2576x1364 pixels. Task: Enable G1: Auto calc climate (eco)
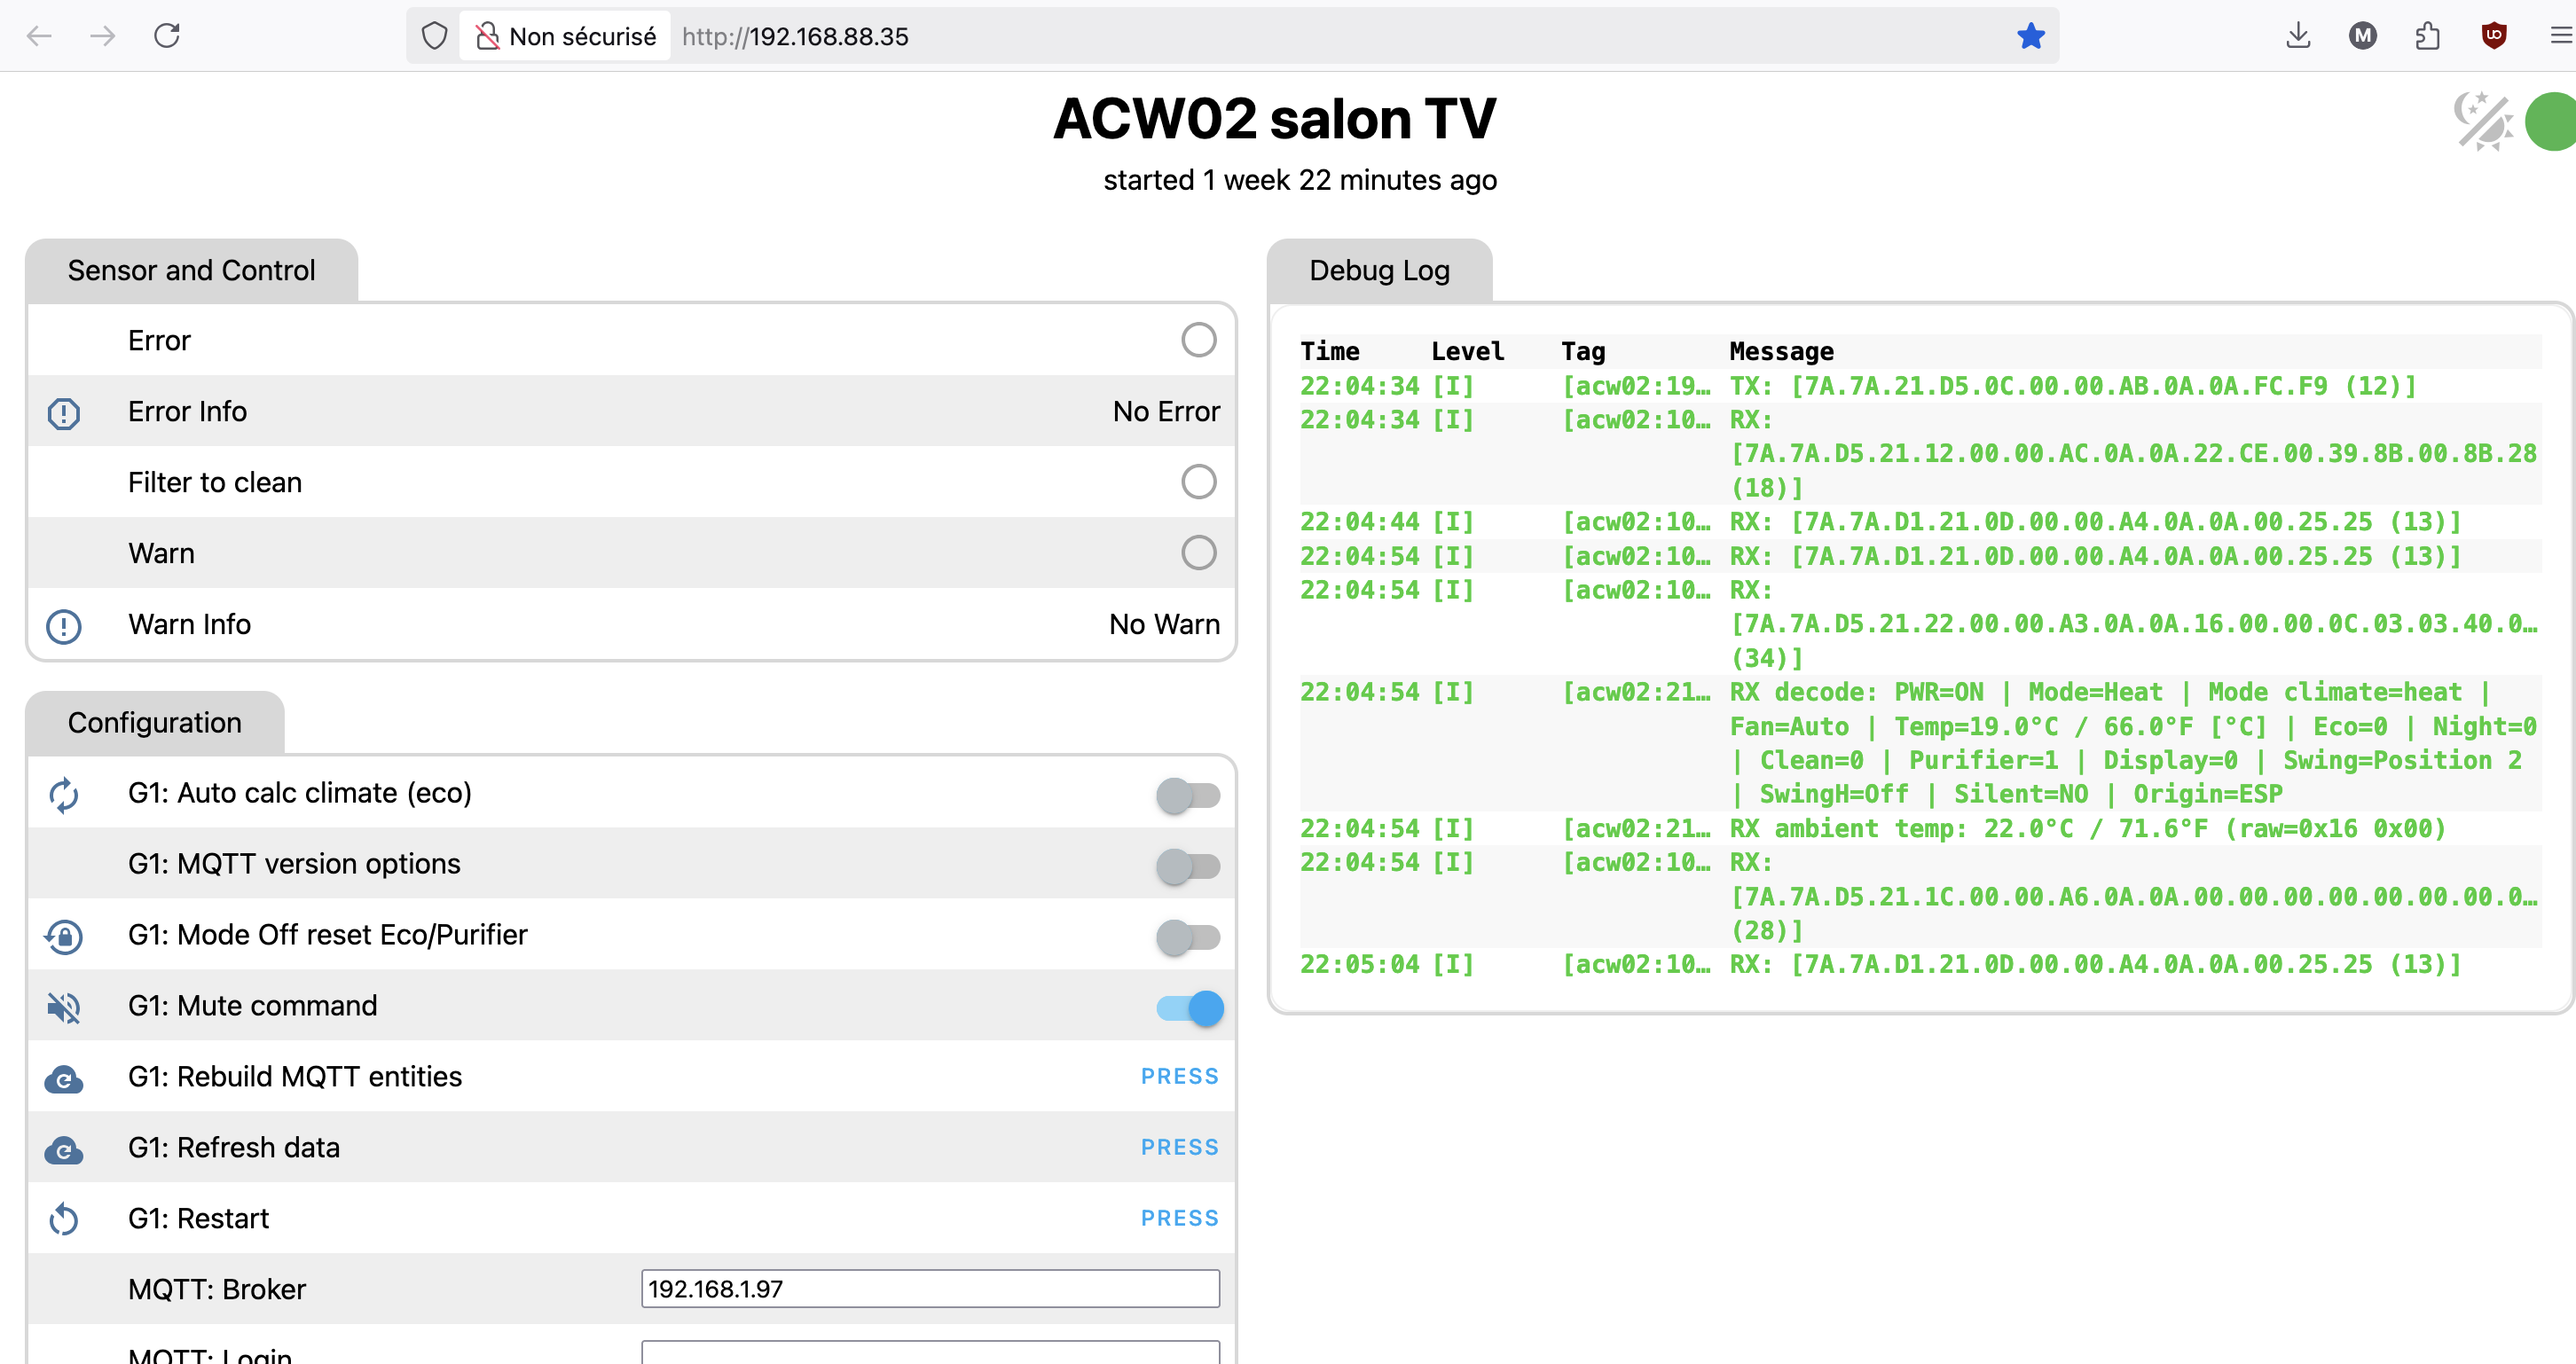1188,795
